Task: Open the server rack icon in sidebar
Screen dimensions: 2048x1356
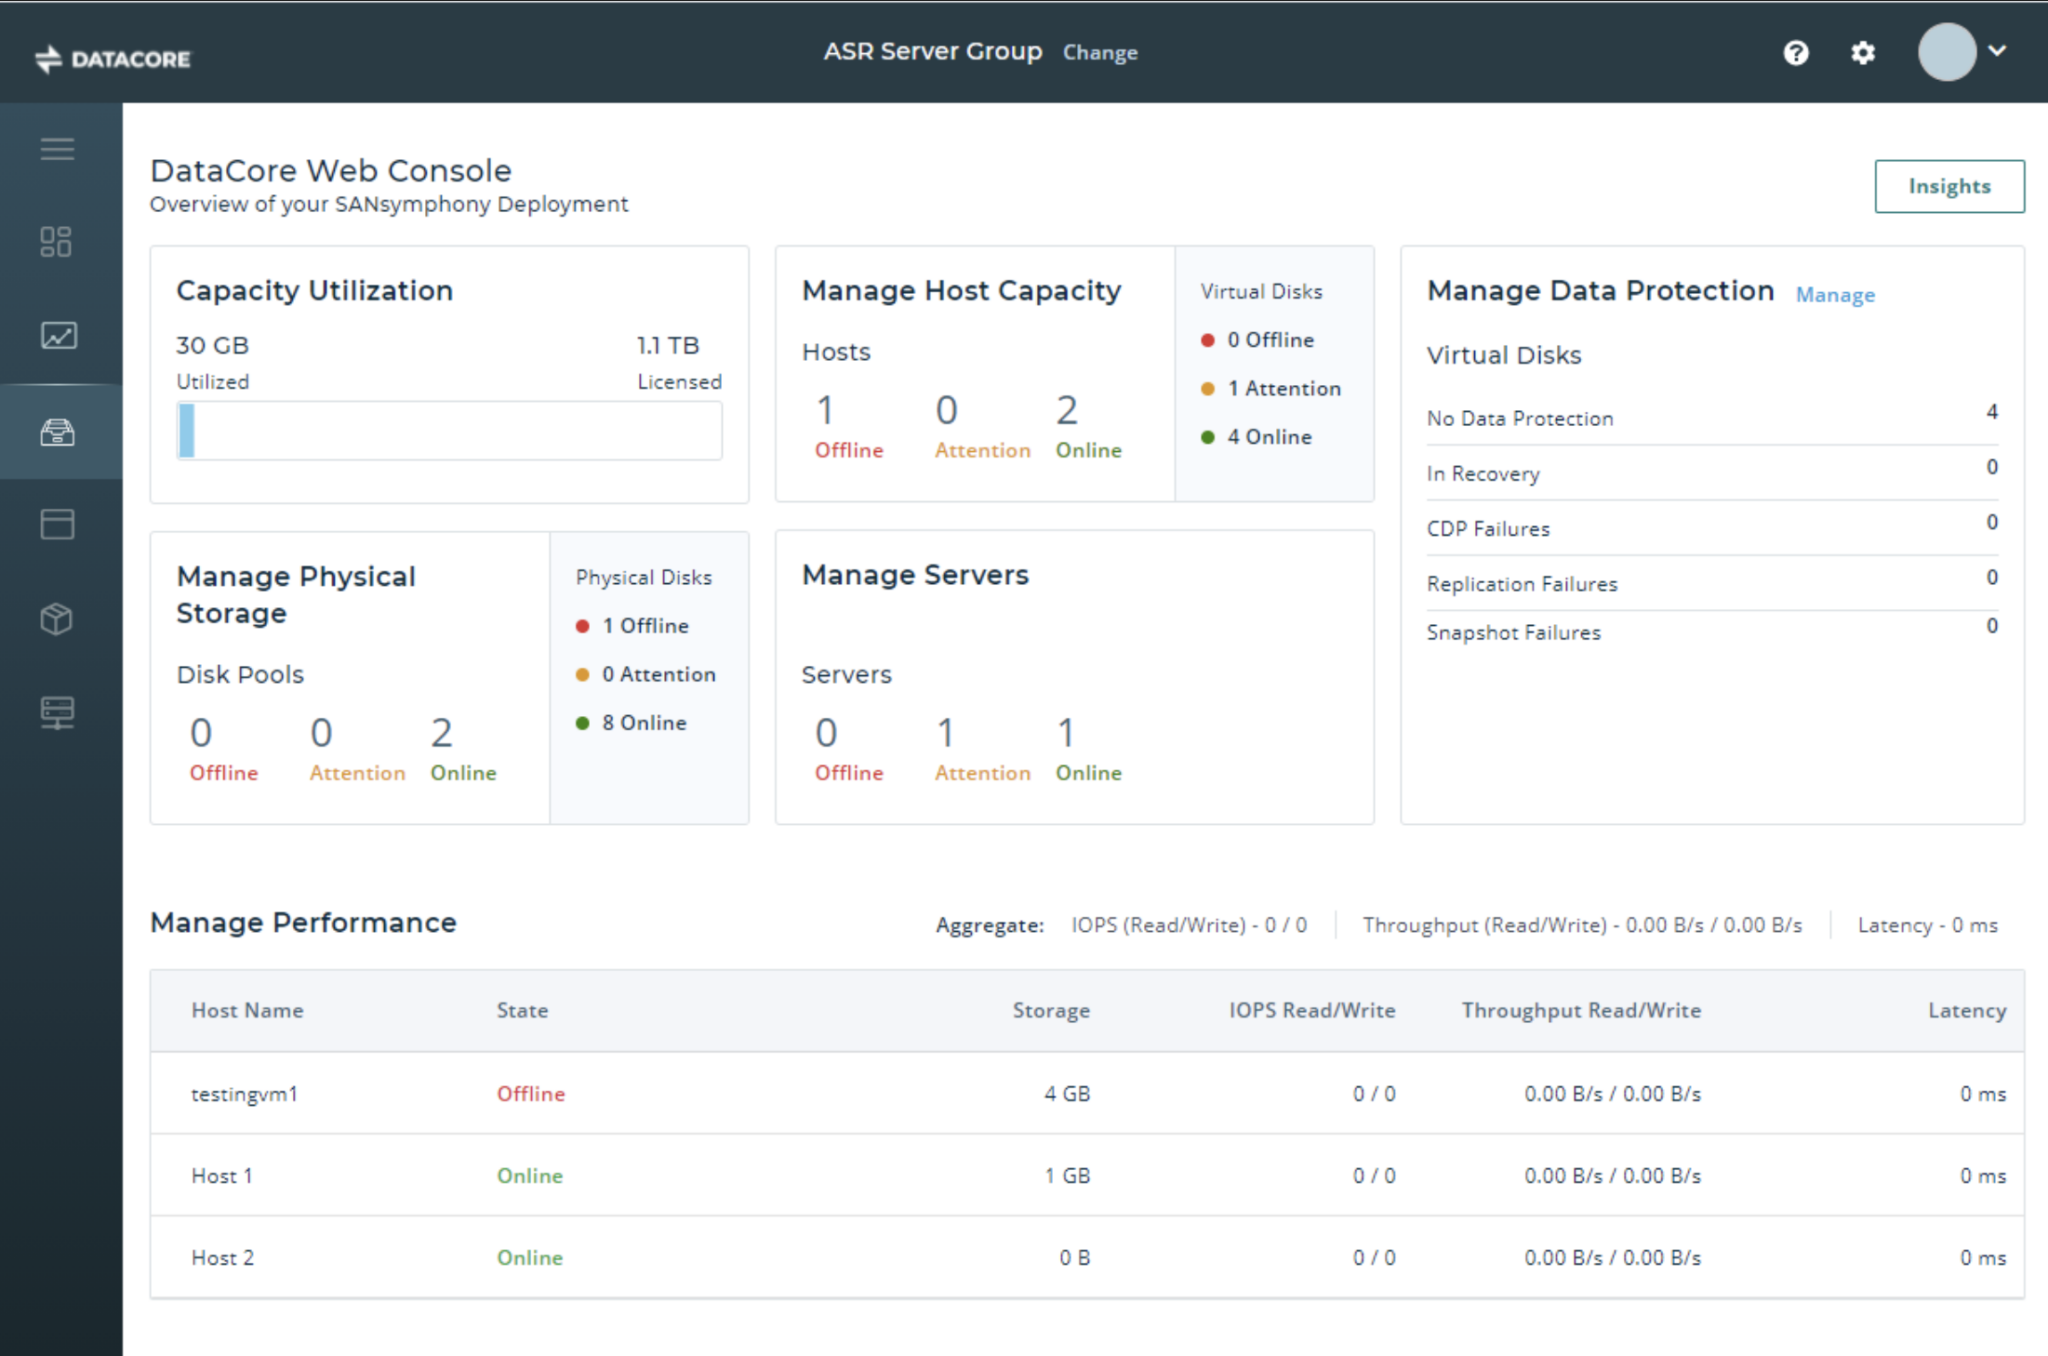Action: pyautogui.click(x=57, y=713)
